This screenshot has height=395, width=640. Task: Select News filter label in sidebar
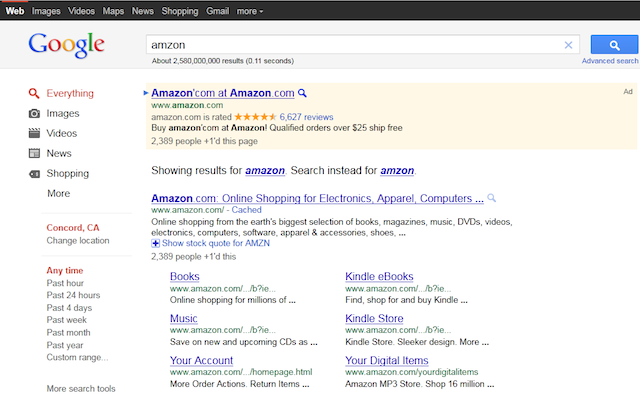59,153
